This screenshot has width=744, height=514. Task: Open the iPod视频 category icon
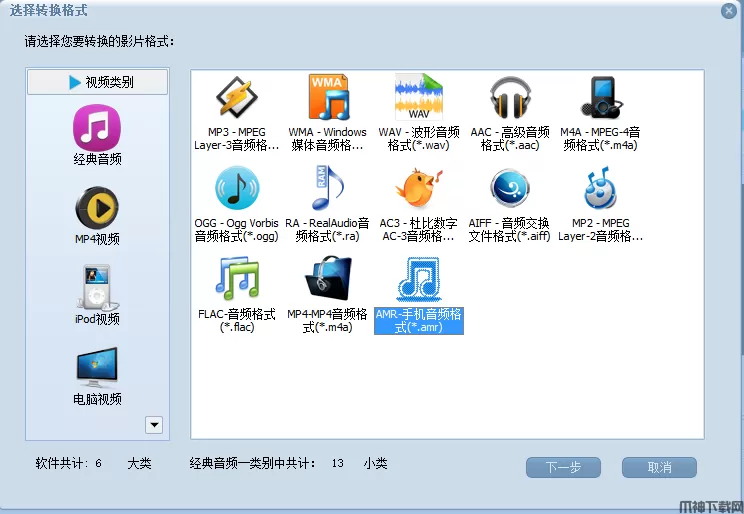point(97,288)
